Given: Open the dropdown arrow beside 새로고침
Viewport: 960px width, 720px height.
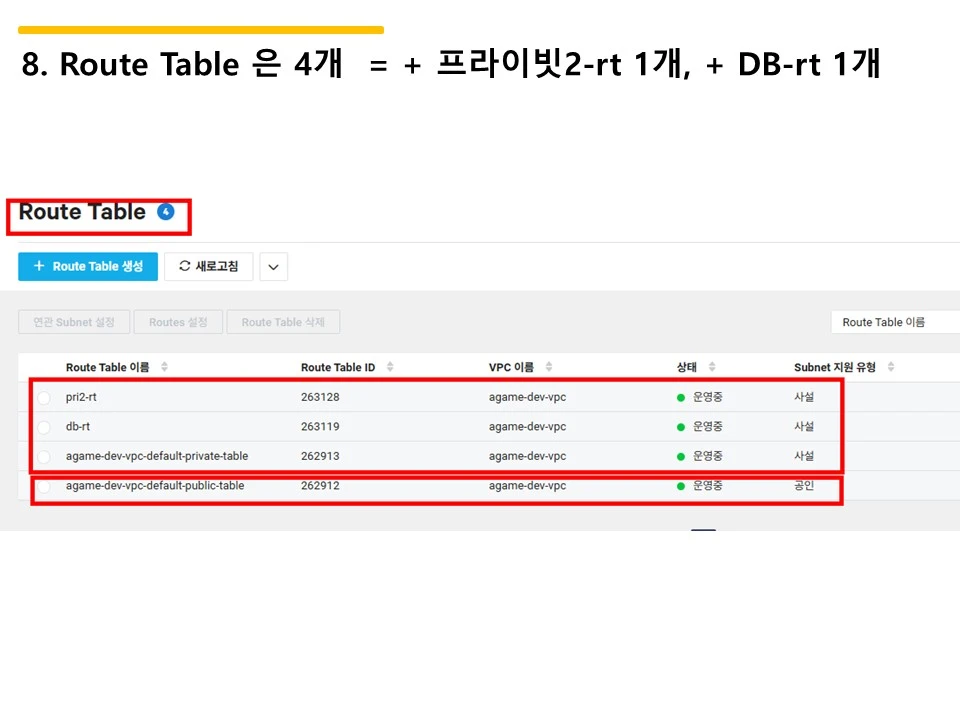Looking at the screenshot, I should coord(273,266).
